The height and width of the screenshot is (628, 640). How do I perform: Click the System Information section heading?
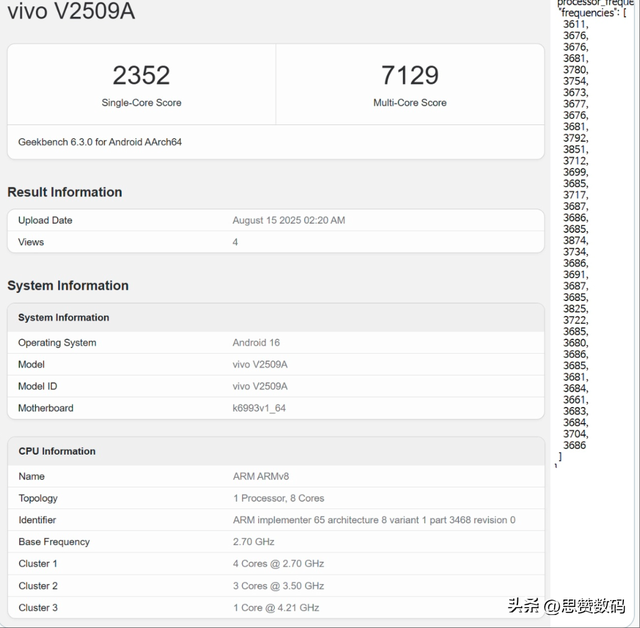(68, 286)
